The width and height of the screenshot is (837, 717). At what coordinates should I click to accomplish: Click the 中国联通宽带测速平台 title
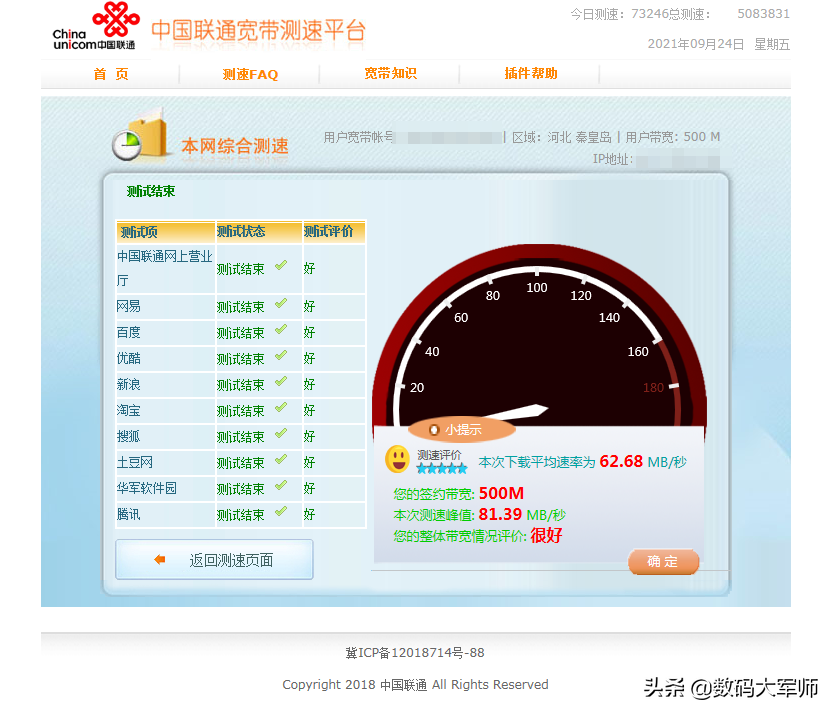[258, 30]
